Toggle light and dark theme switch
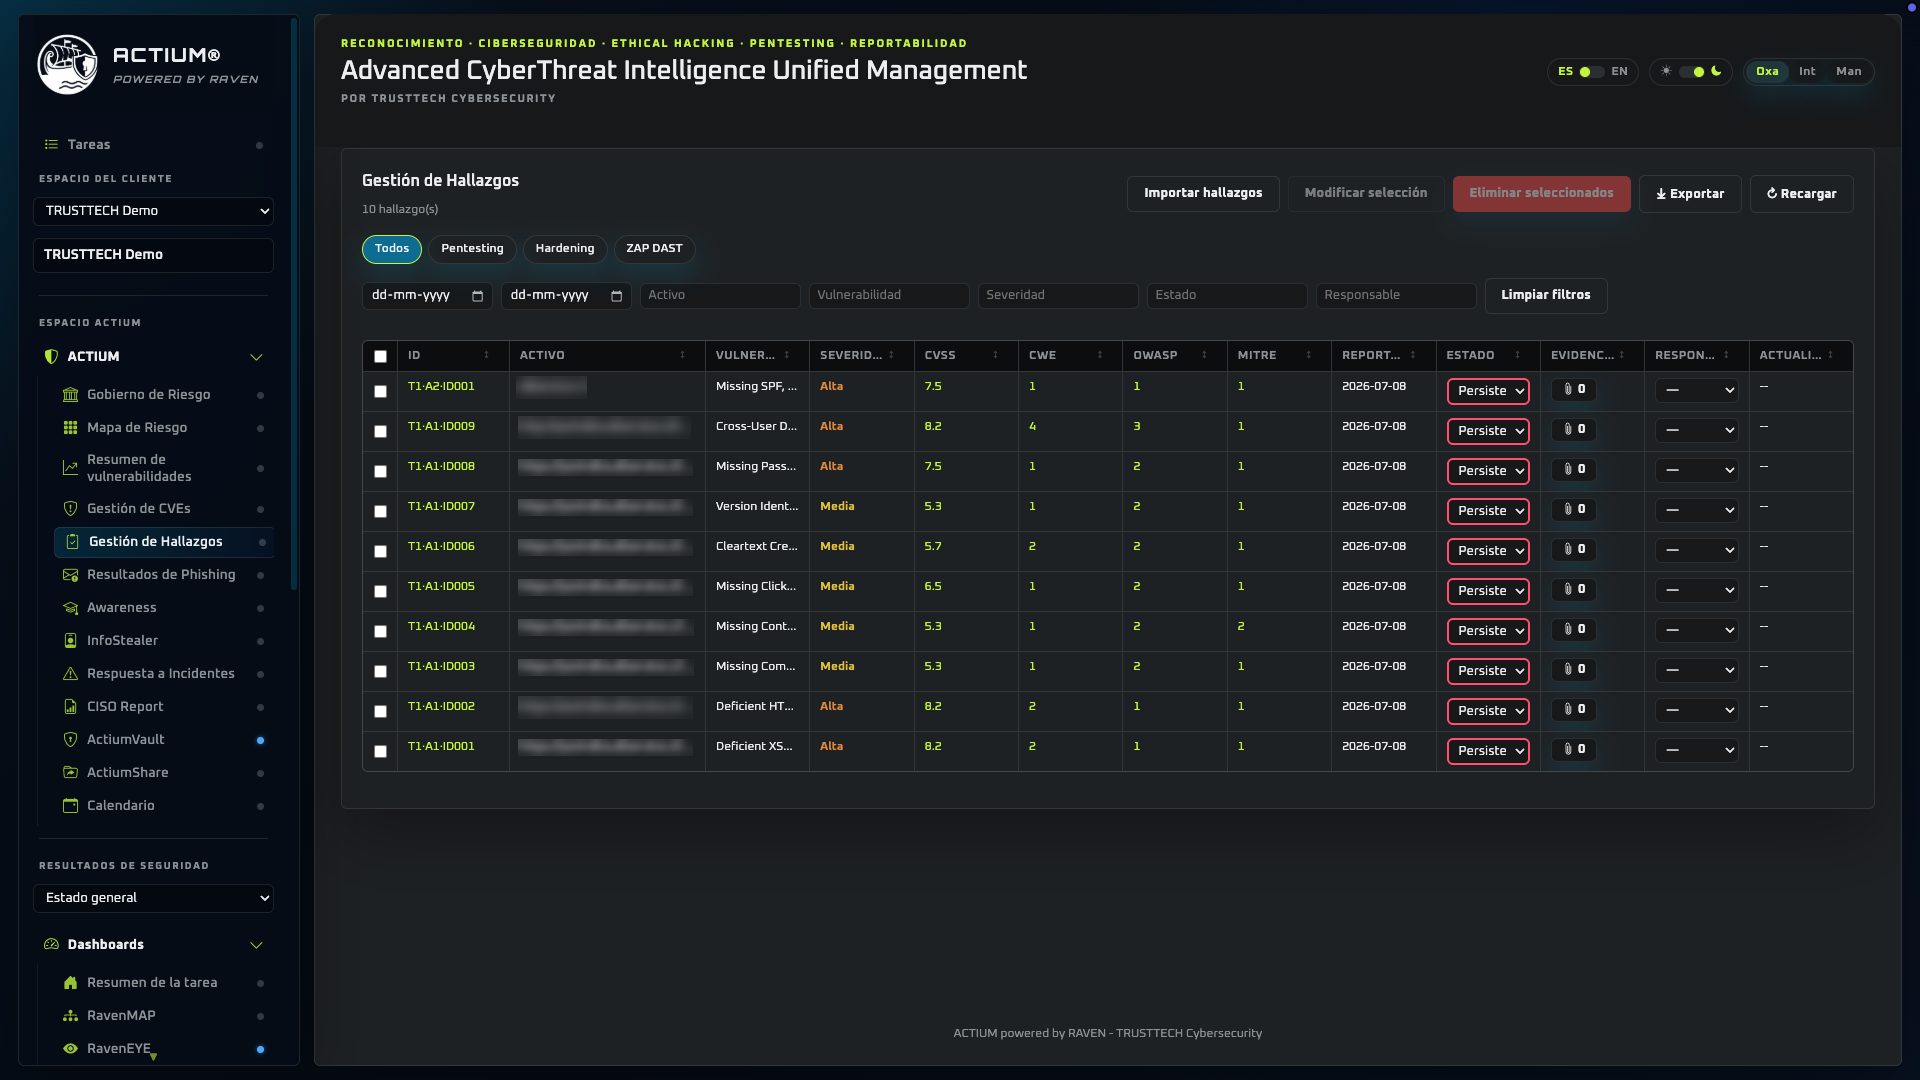This screenshot has height=1080, width=1920. click(x=1692, y=72)
